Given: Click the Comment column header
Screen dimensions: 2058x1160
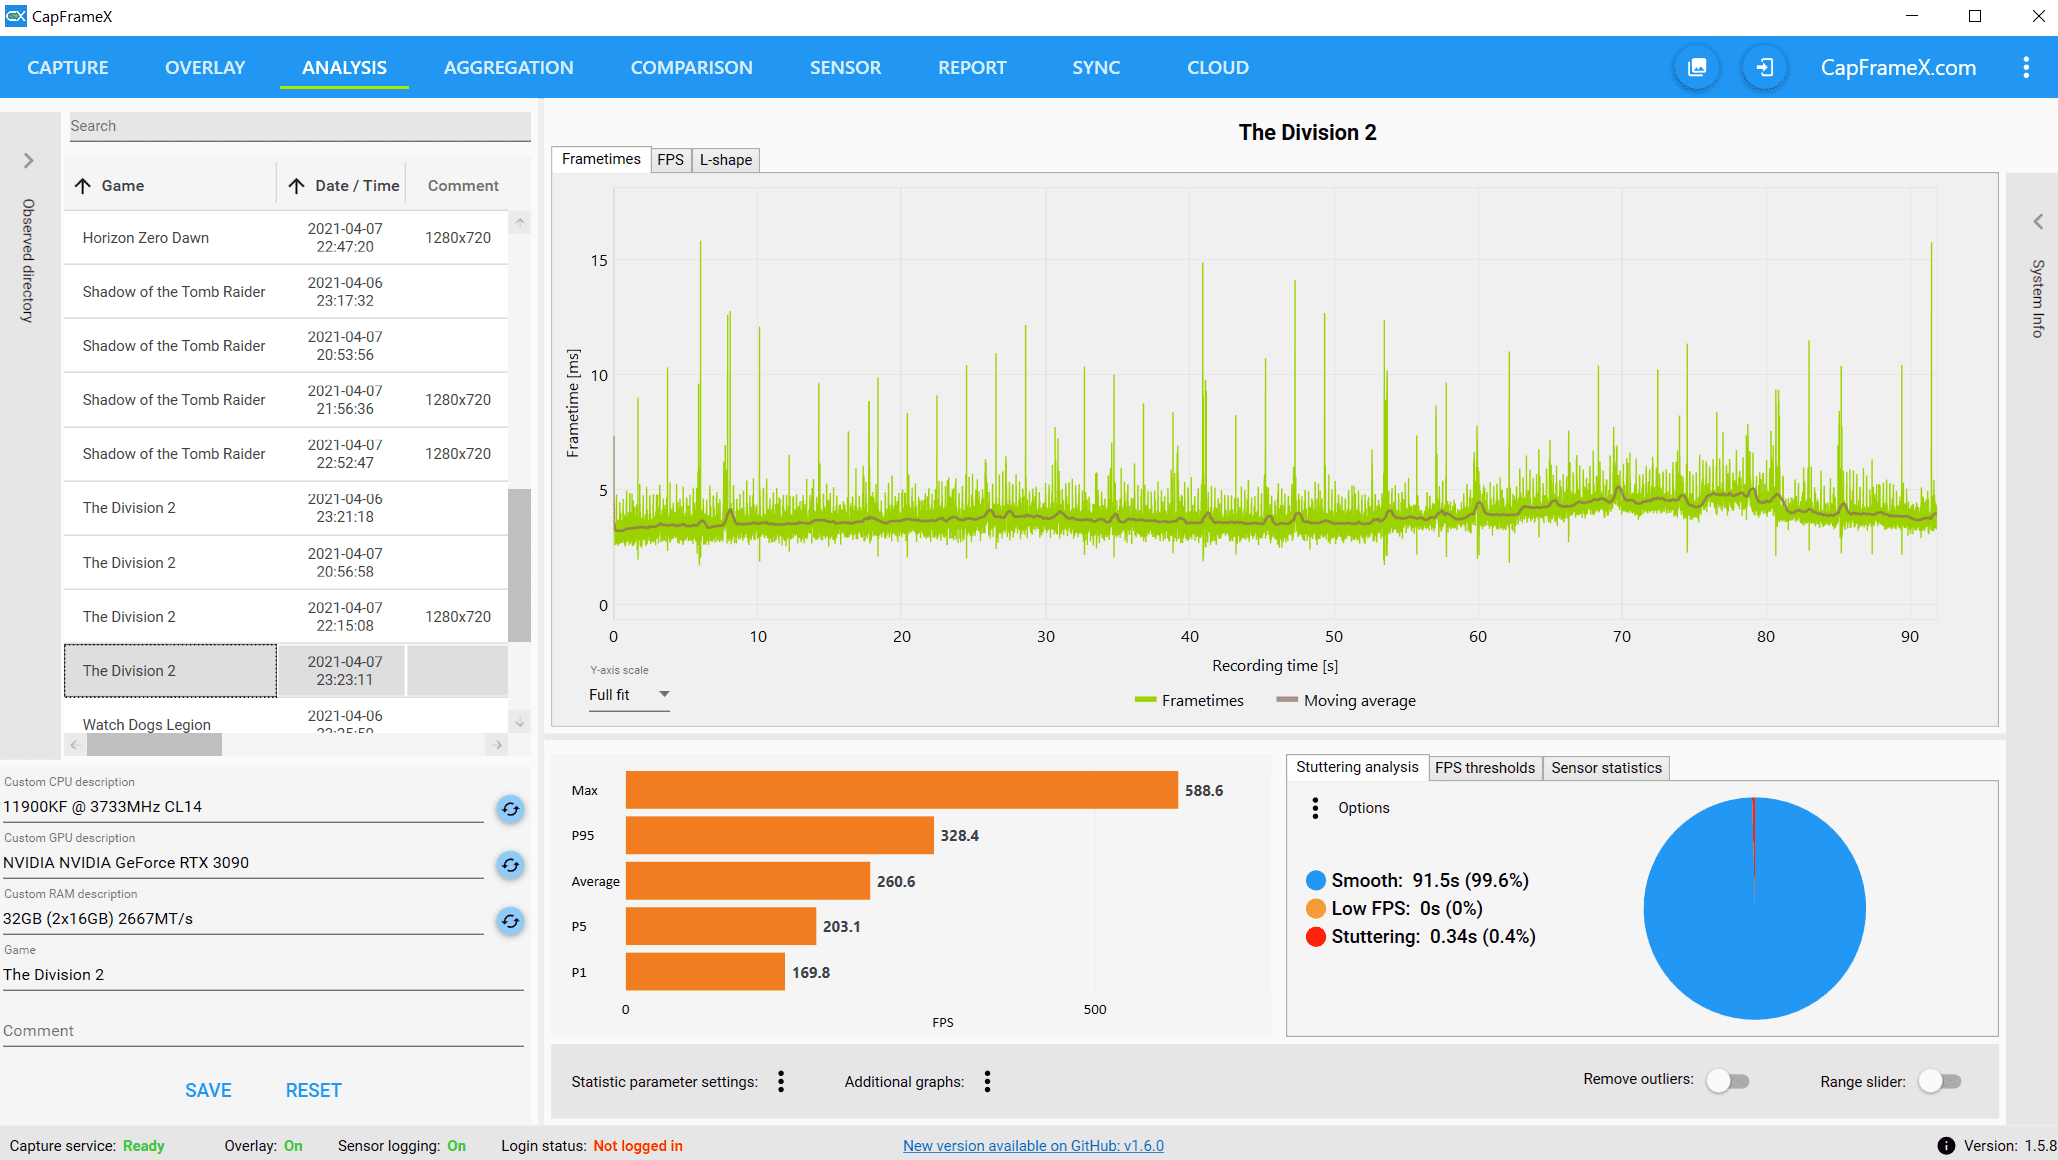Looking at the screenshot, I should 463,186.
